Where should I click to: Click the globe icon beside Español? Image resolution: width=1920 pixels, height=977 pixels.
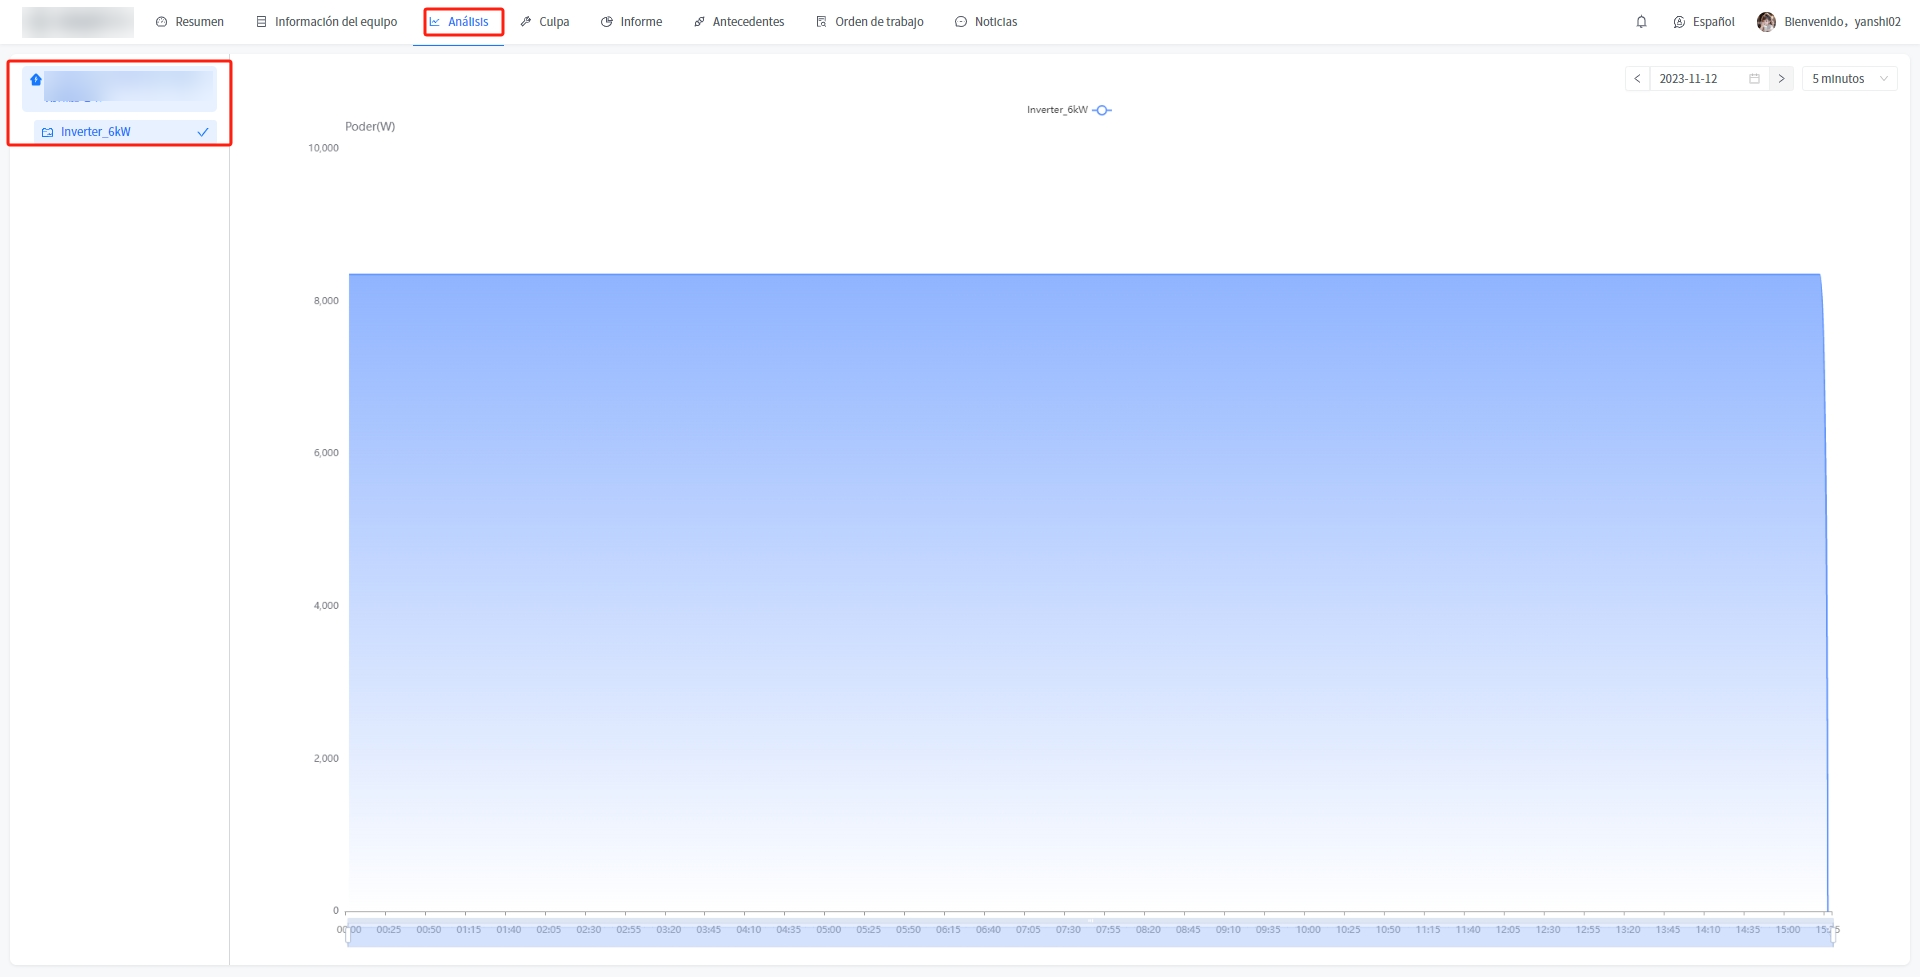click(x=1679, y=22)
